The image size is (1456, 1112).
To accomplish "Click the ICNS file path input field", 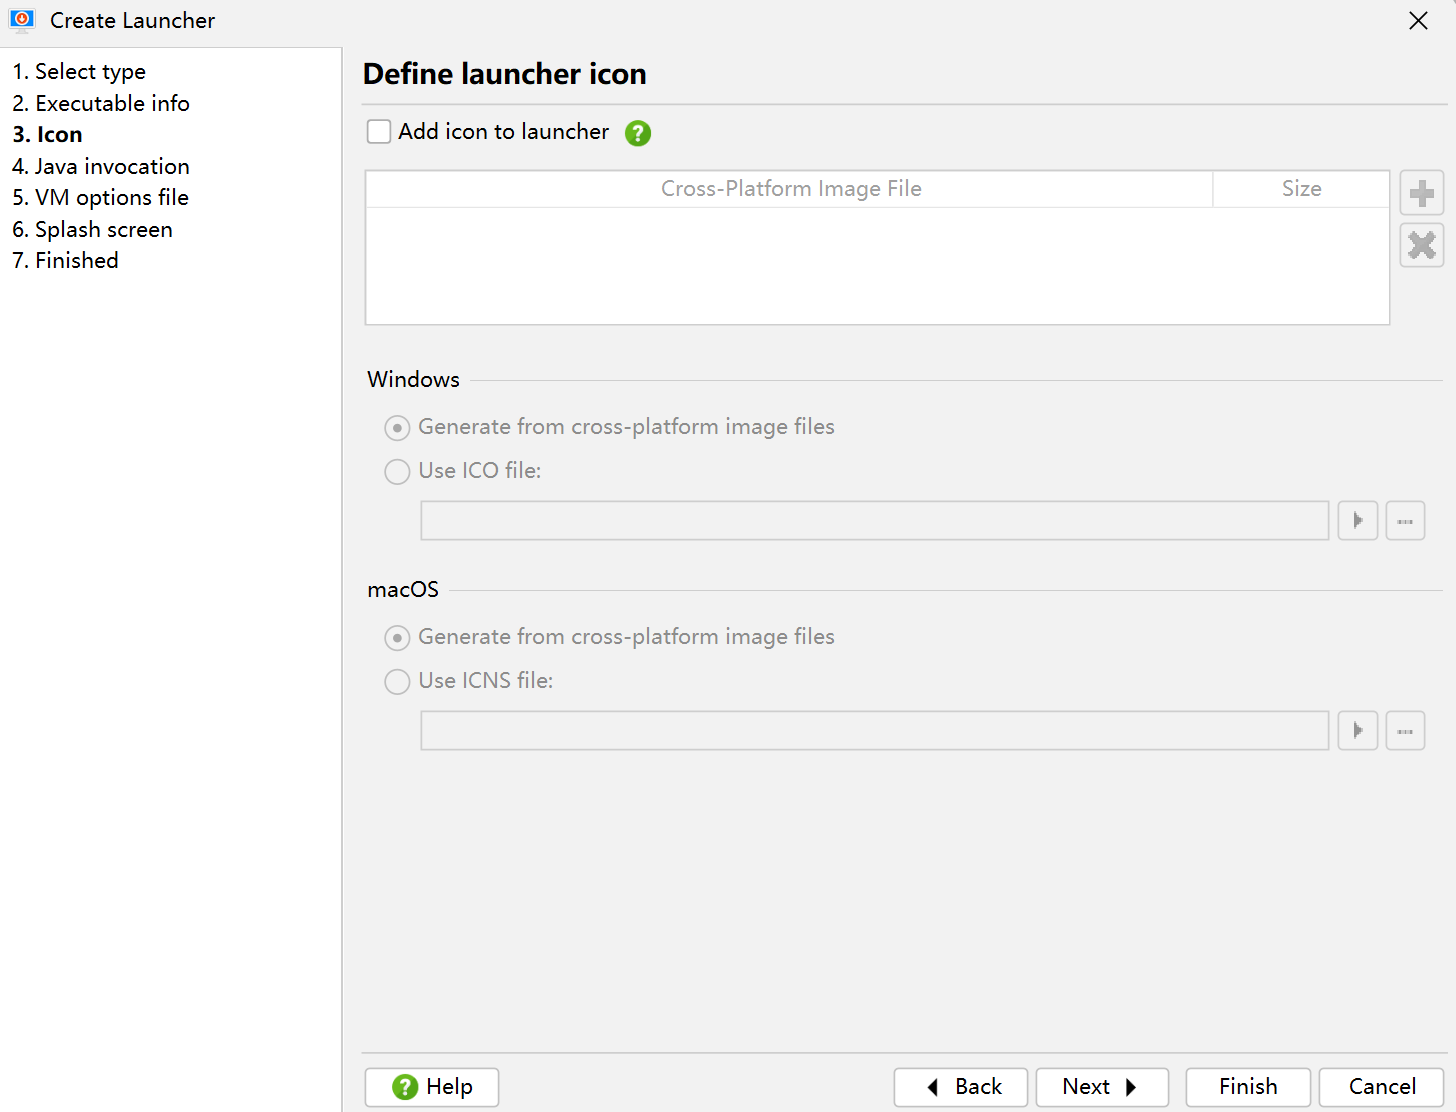I will tap(875, 731).
